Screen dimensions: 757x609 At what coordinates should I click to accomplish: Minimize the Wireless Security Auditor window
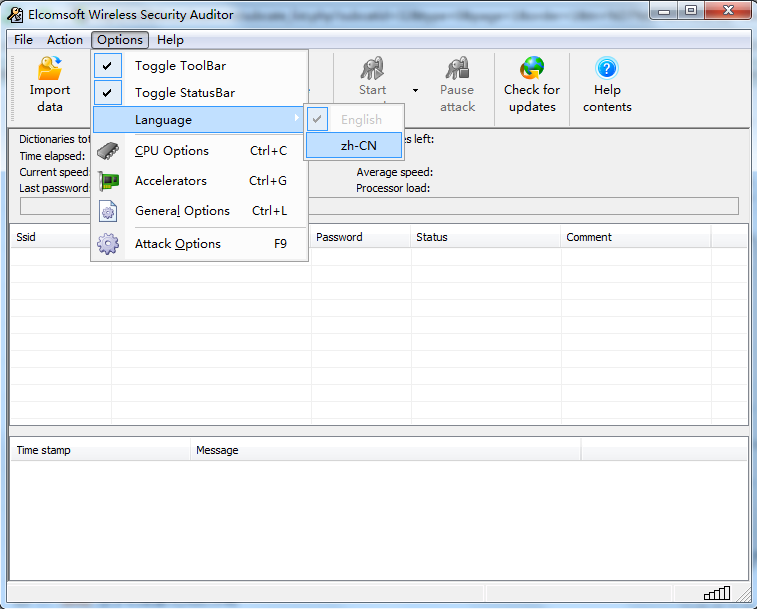[x=664, y=11]
